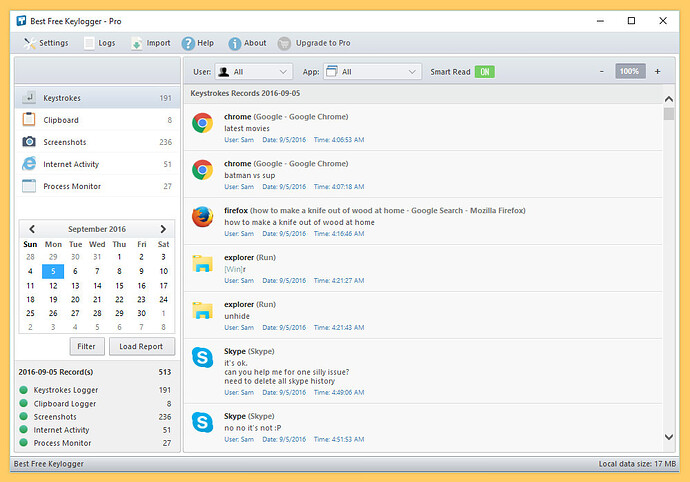Click the About info icon
The height and width of the screenshot is (482, 690).
coord(235,43)
